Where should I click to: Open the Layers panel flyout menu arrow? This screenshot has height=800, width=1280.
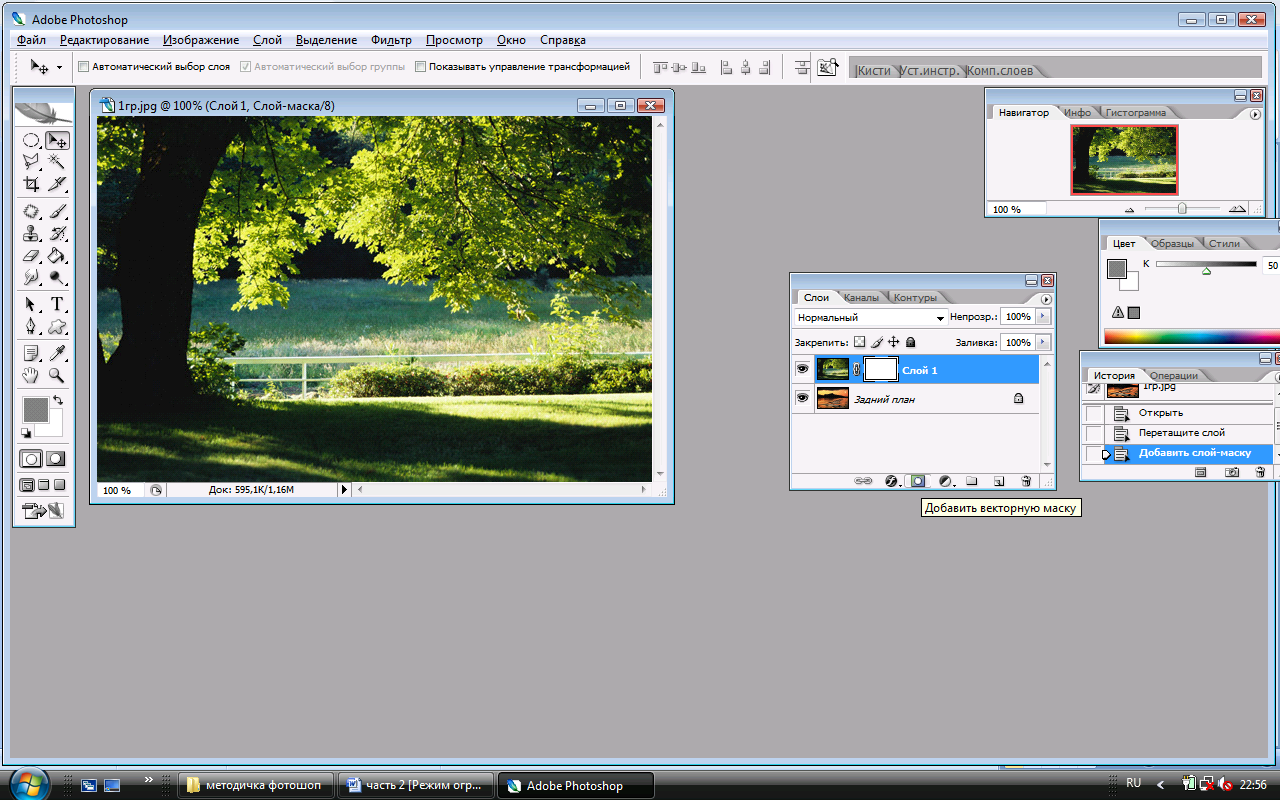1046,299
